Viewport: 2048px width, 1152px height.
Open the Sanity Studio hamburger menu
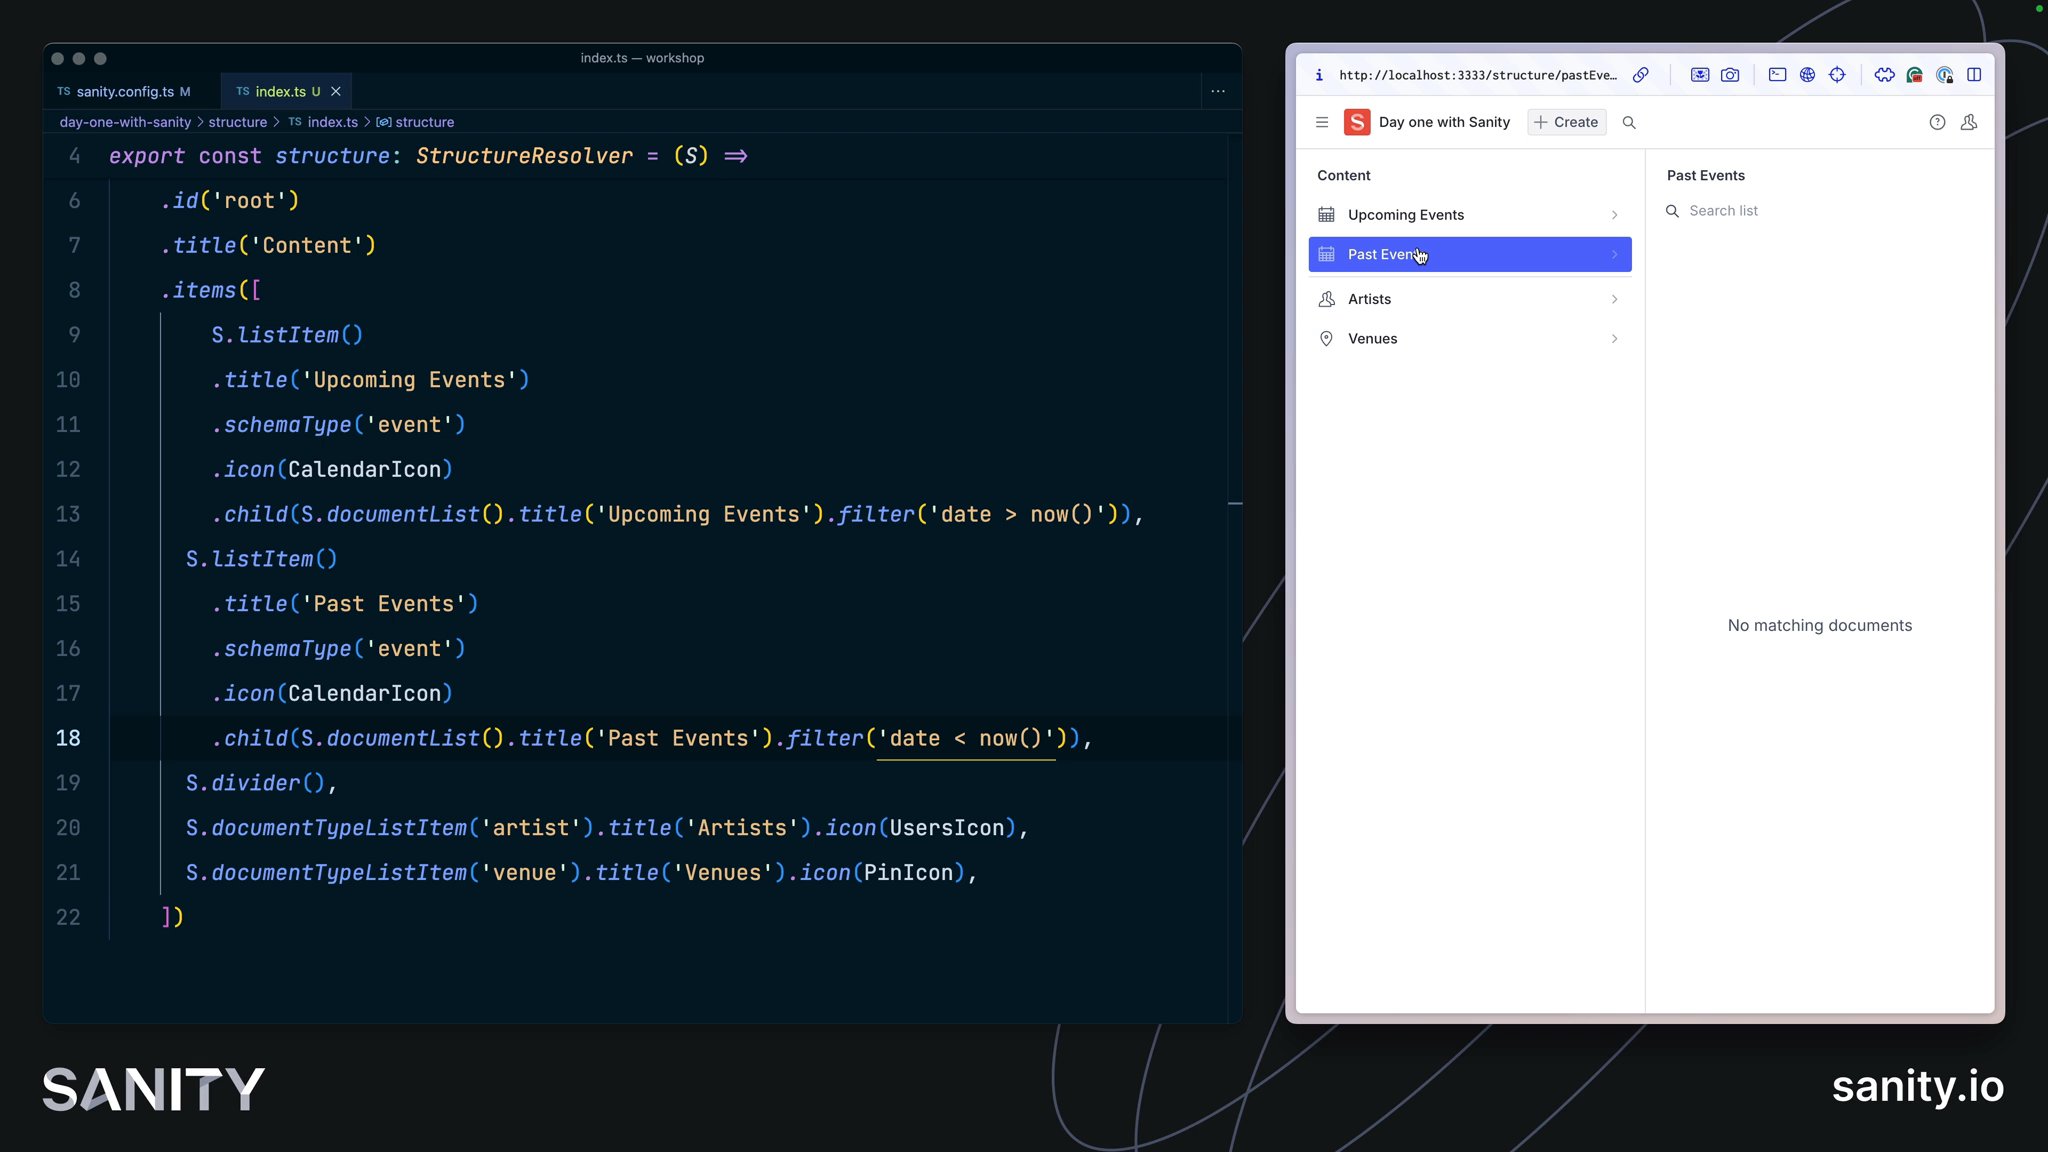(1322, 122)
